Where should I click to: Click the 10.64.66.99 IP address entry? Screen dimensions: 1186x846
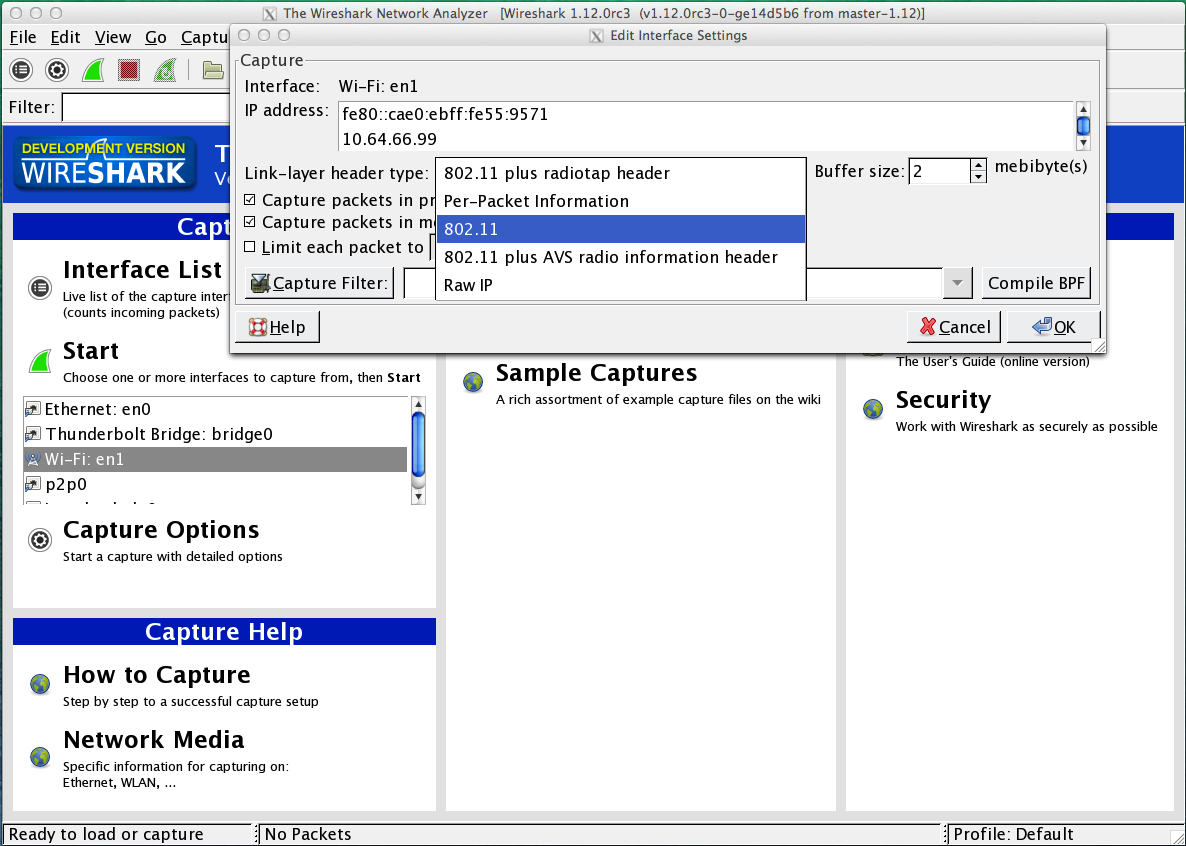tap(390, 139)
